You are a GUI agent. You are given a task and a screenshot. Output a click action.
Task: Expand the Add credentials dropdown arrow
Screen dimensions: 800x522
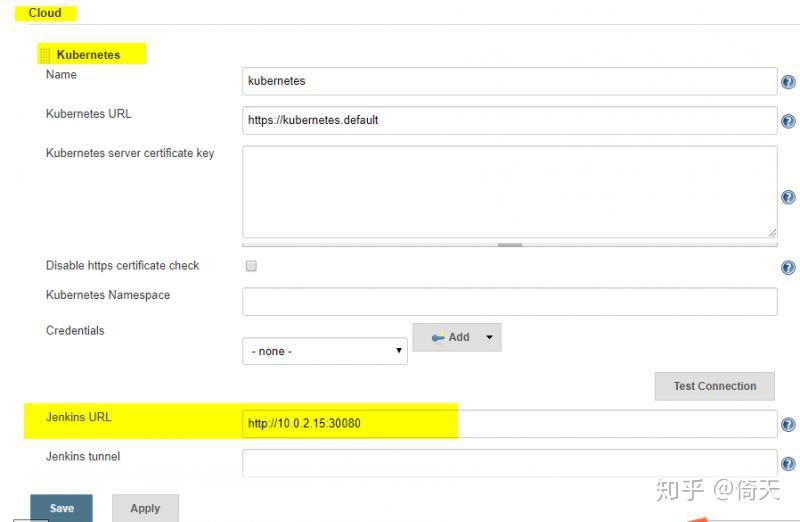[x=489, y=337]
